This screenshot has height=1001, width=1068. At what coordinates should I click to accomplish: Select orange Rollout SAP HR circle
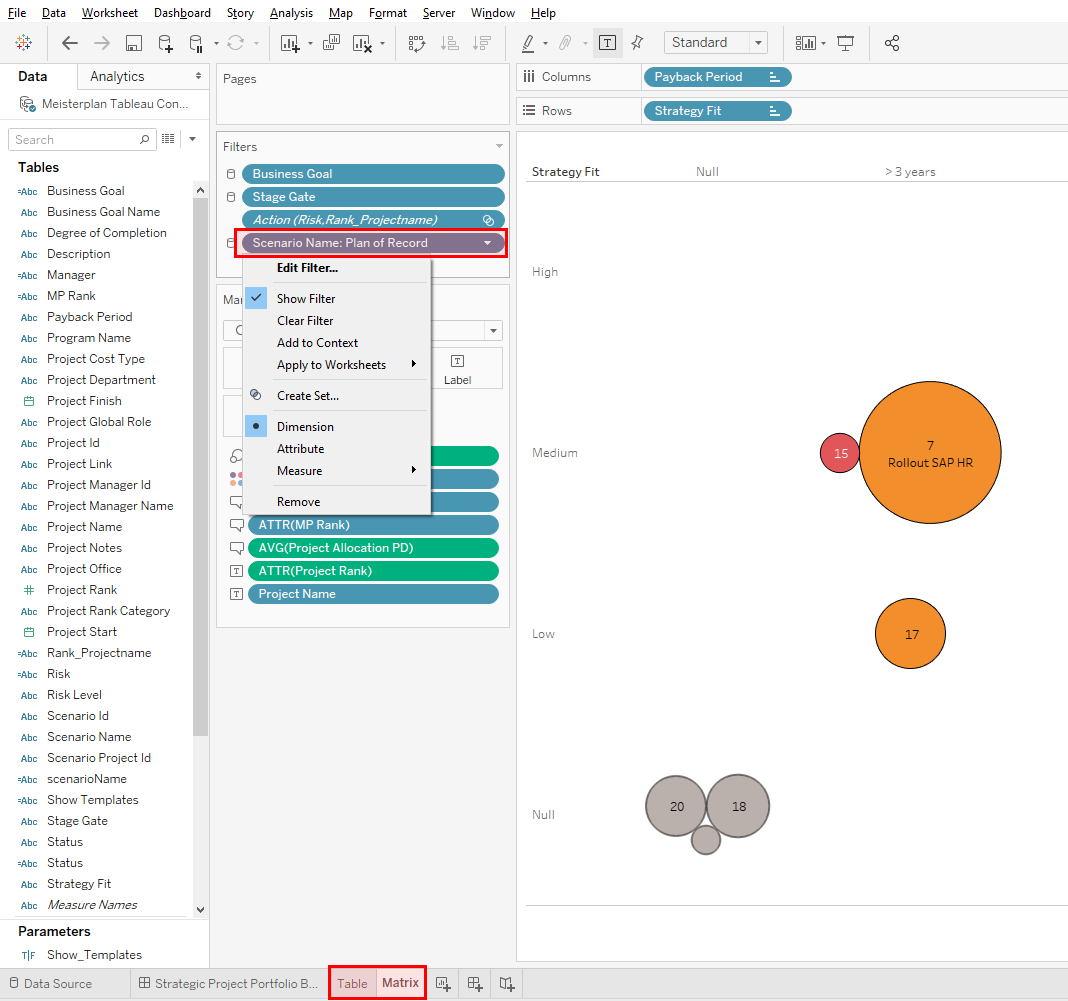930,453
